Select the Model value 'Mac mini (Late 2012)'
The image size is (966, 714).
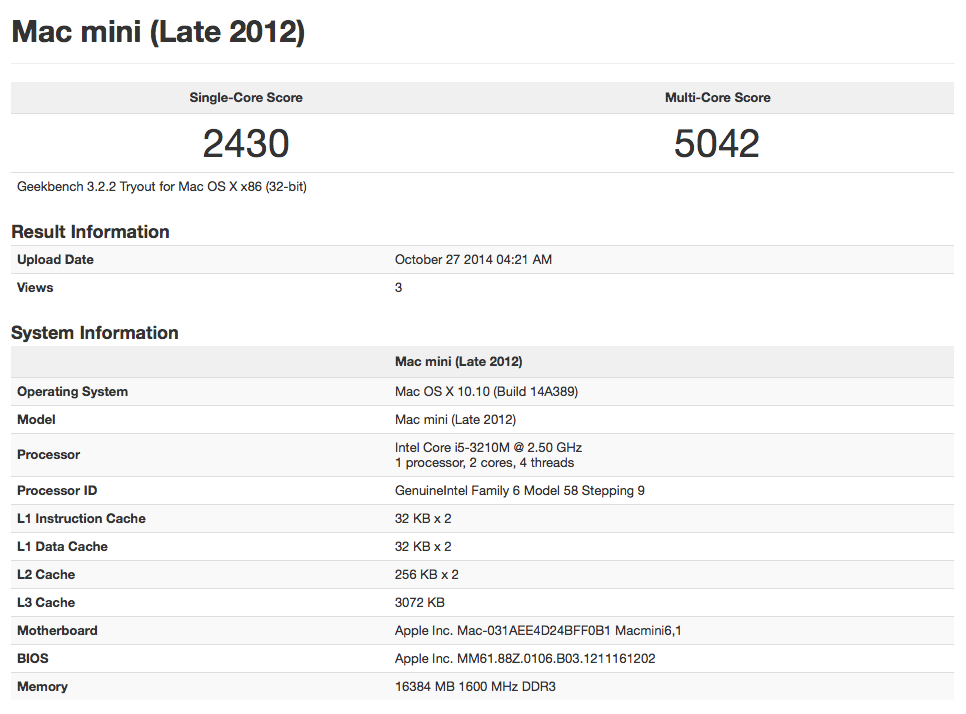pyautogui.click(x=456, y=420)
